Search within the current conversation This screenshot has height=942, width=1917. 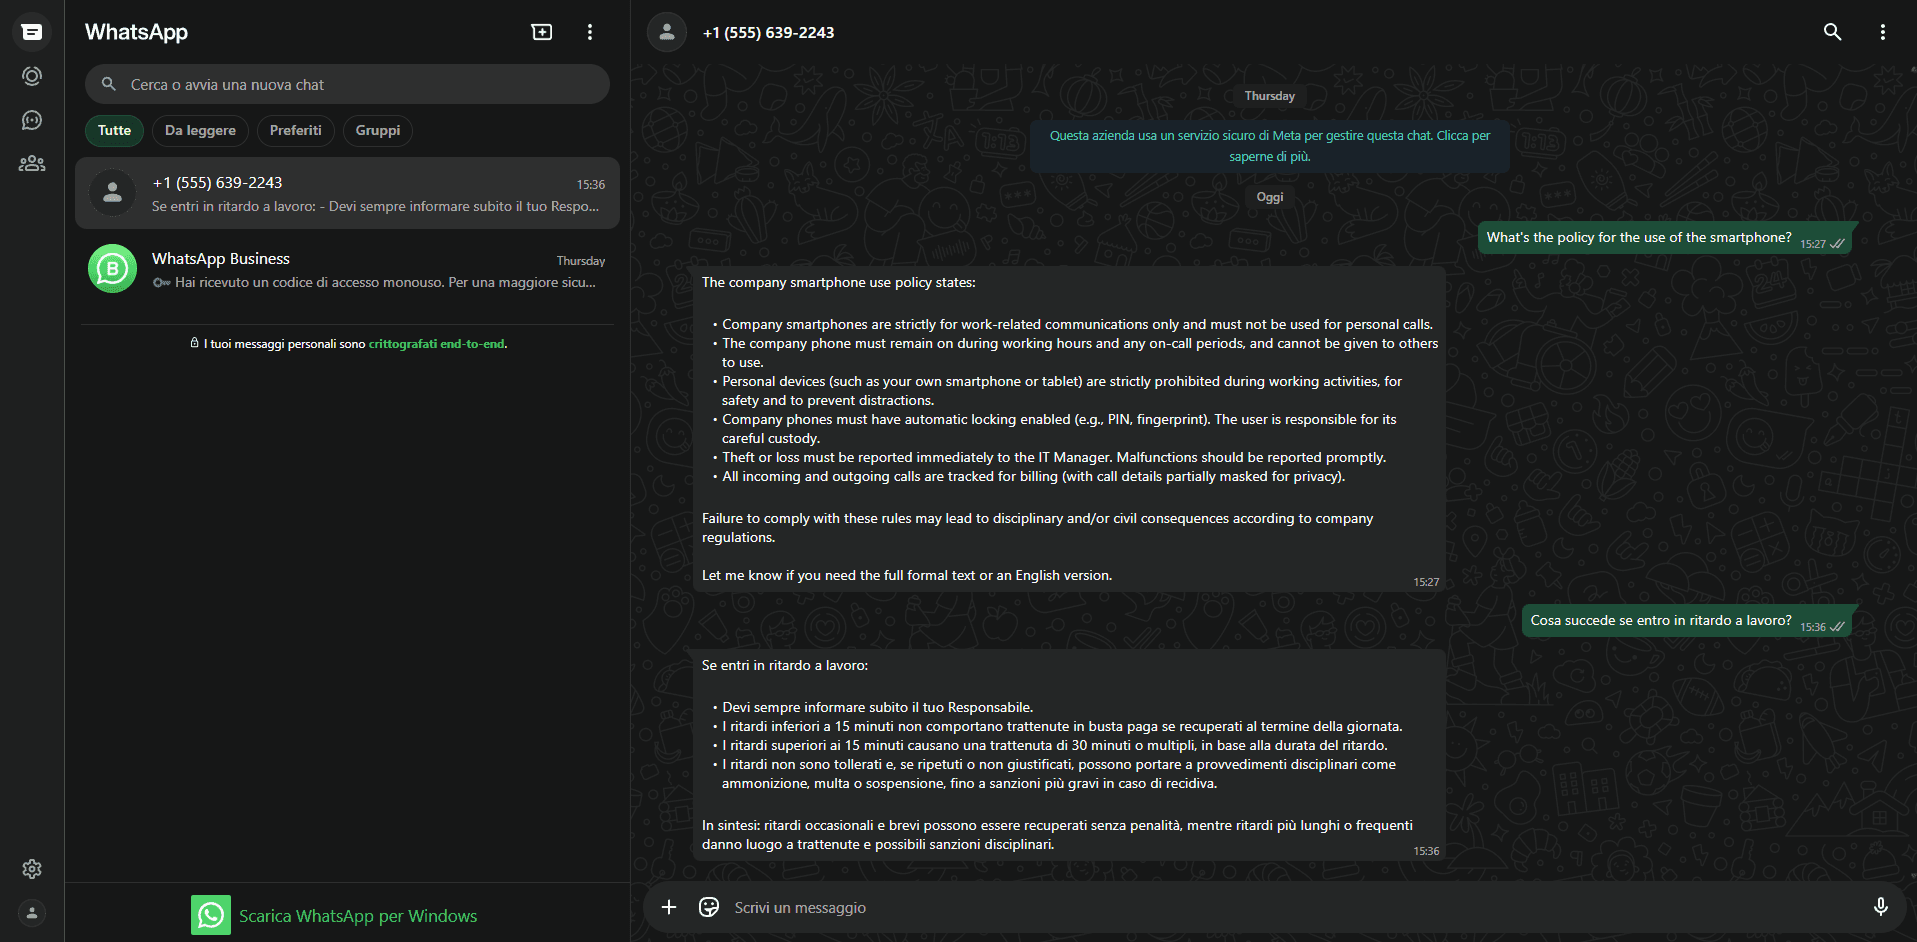(x=1832, y=31)
